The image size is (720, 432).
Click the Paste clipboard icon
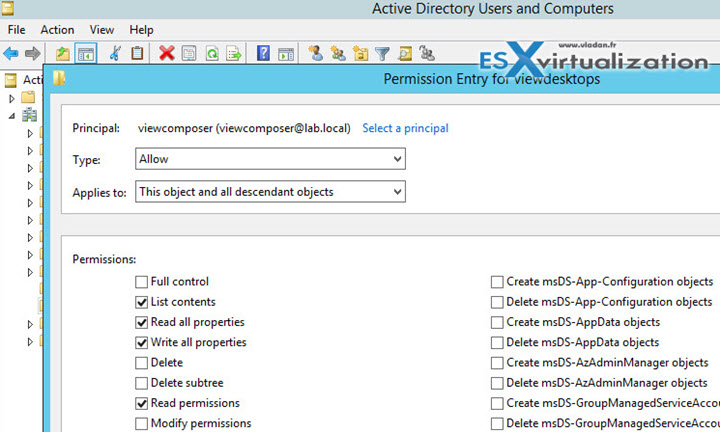pos(137,53)
